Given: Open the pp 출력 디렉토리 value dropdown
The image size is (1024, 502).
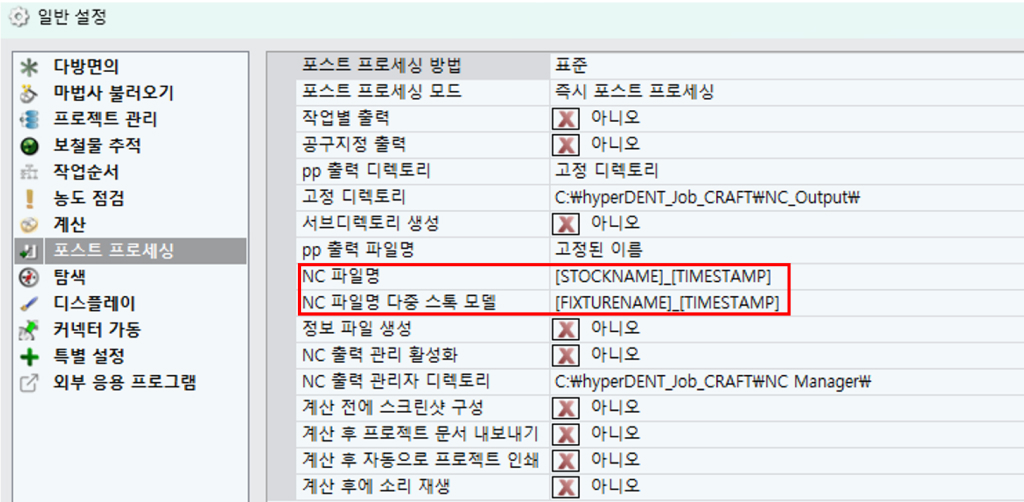Looking at the screenshot, I should point(780,170).
